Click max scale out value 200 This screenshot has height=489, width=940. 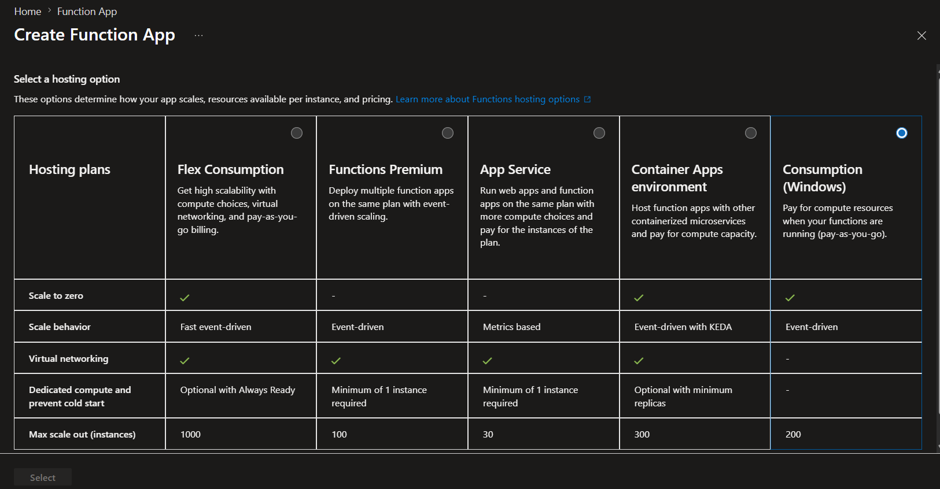coord(793,434)
